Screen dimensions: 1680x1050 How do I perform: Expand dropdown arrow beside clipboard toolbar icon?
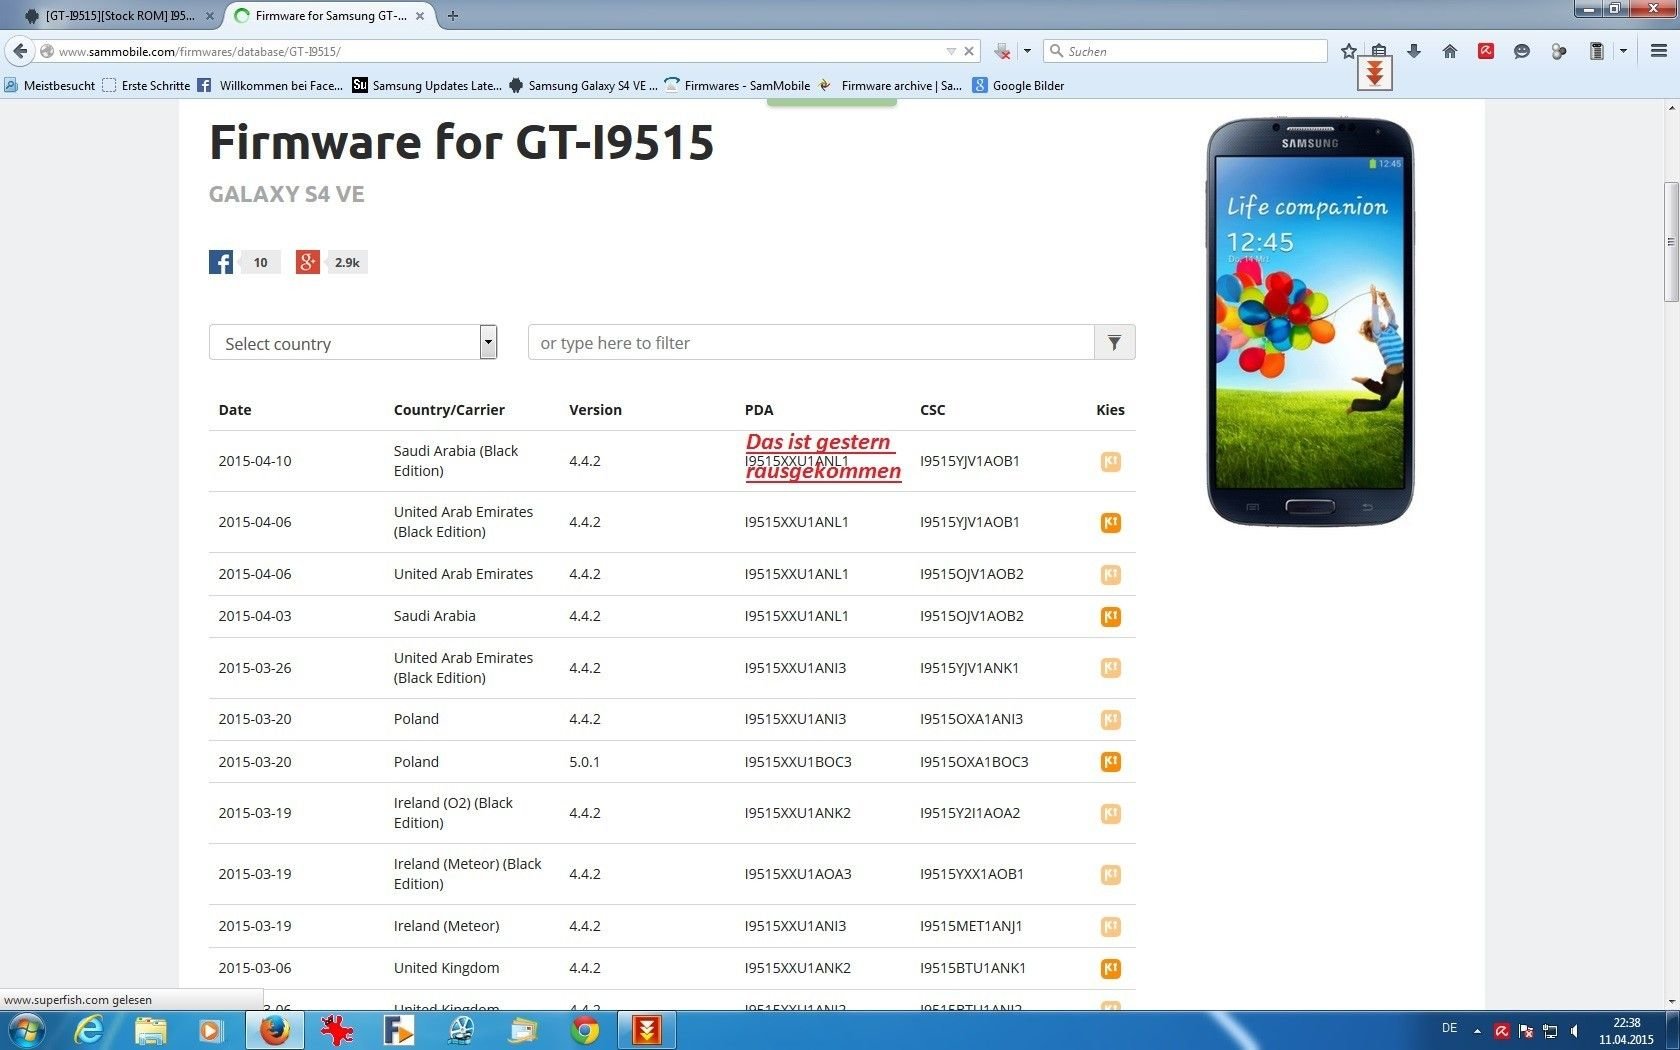1622,51
